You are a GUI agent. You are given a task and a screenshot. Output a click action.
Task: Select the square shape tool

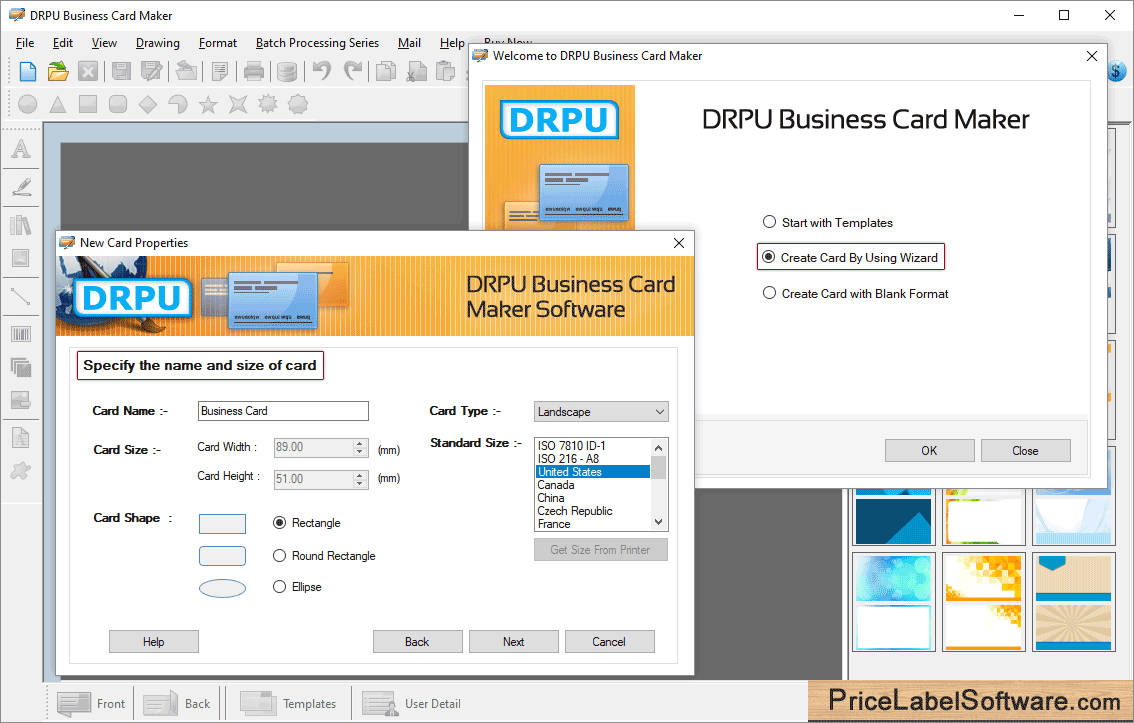(88, 104)
